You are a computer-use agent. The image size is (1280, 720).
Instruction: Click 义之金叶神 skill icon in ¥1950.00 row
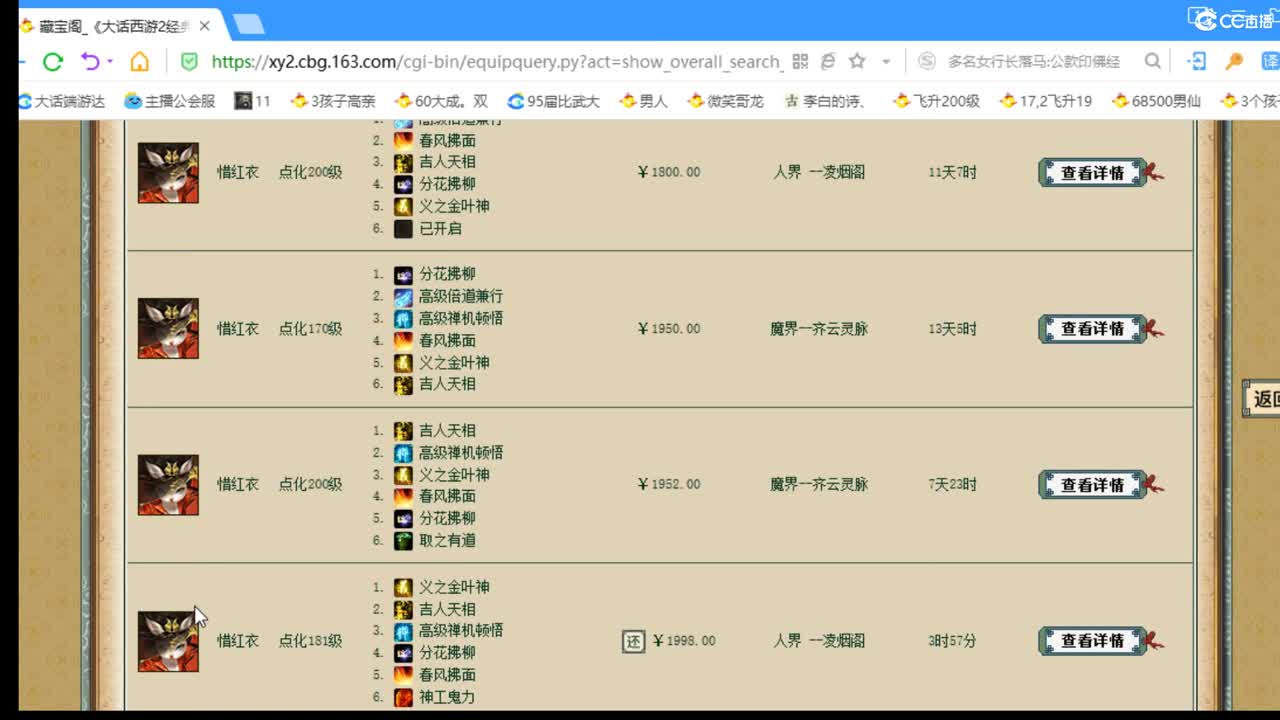coord(403,362)
